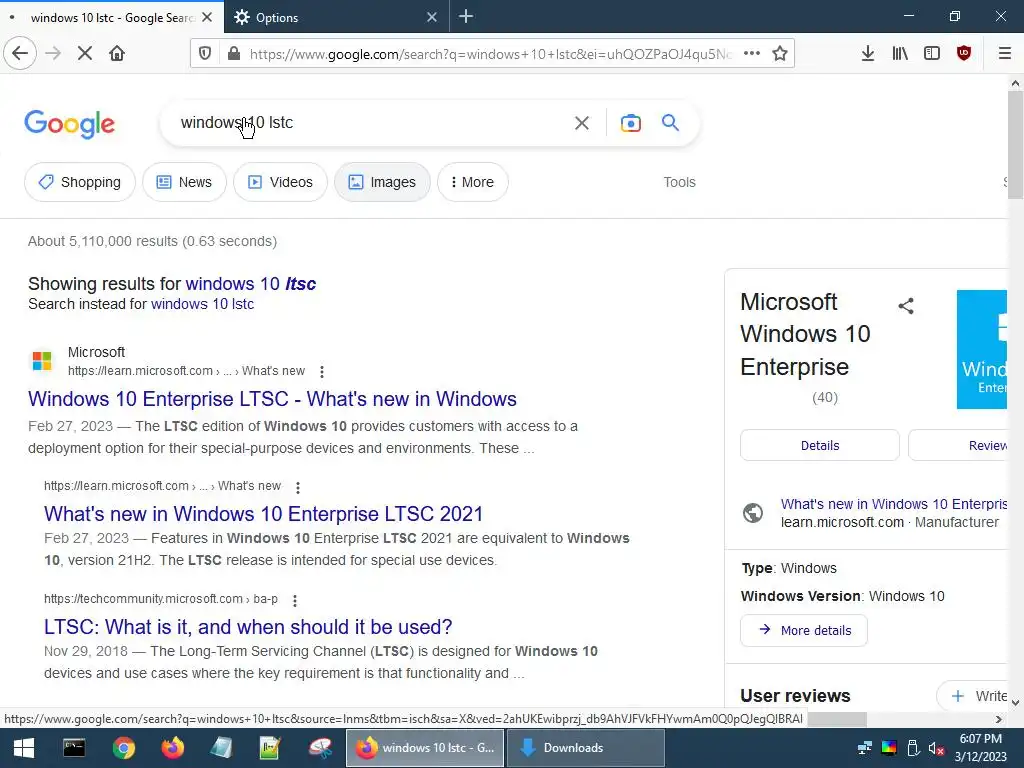Search by image with camera icon
The height and width of the screenshot is (768, 1024).
[x=631, y=123]
